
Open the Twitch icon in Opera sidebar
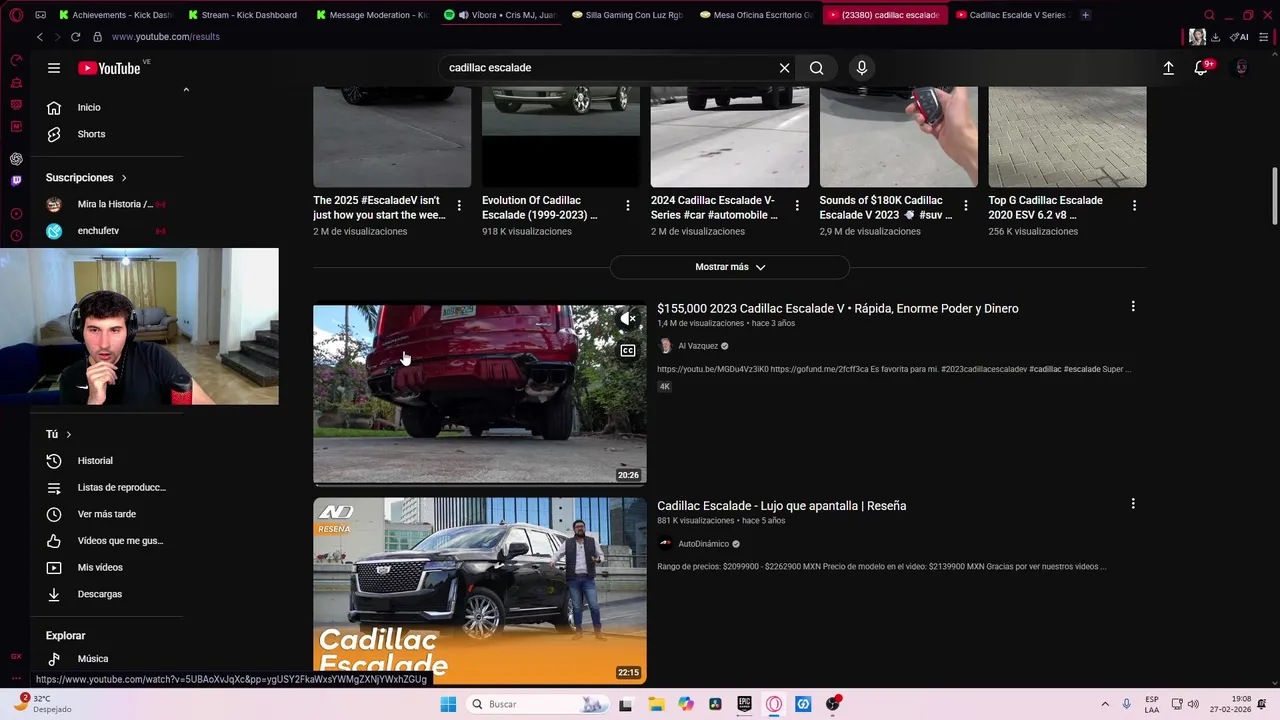coord(16,181)
